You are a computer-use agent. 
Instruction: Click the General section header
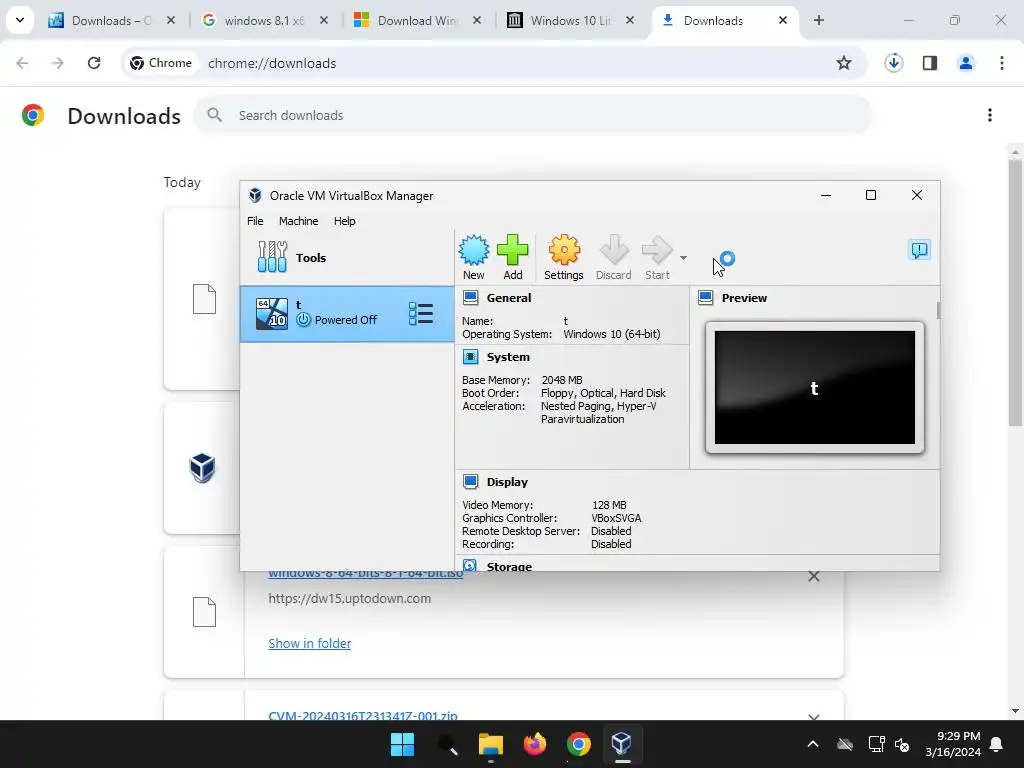click(509, 298)
